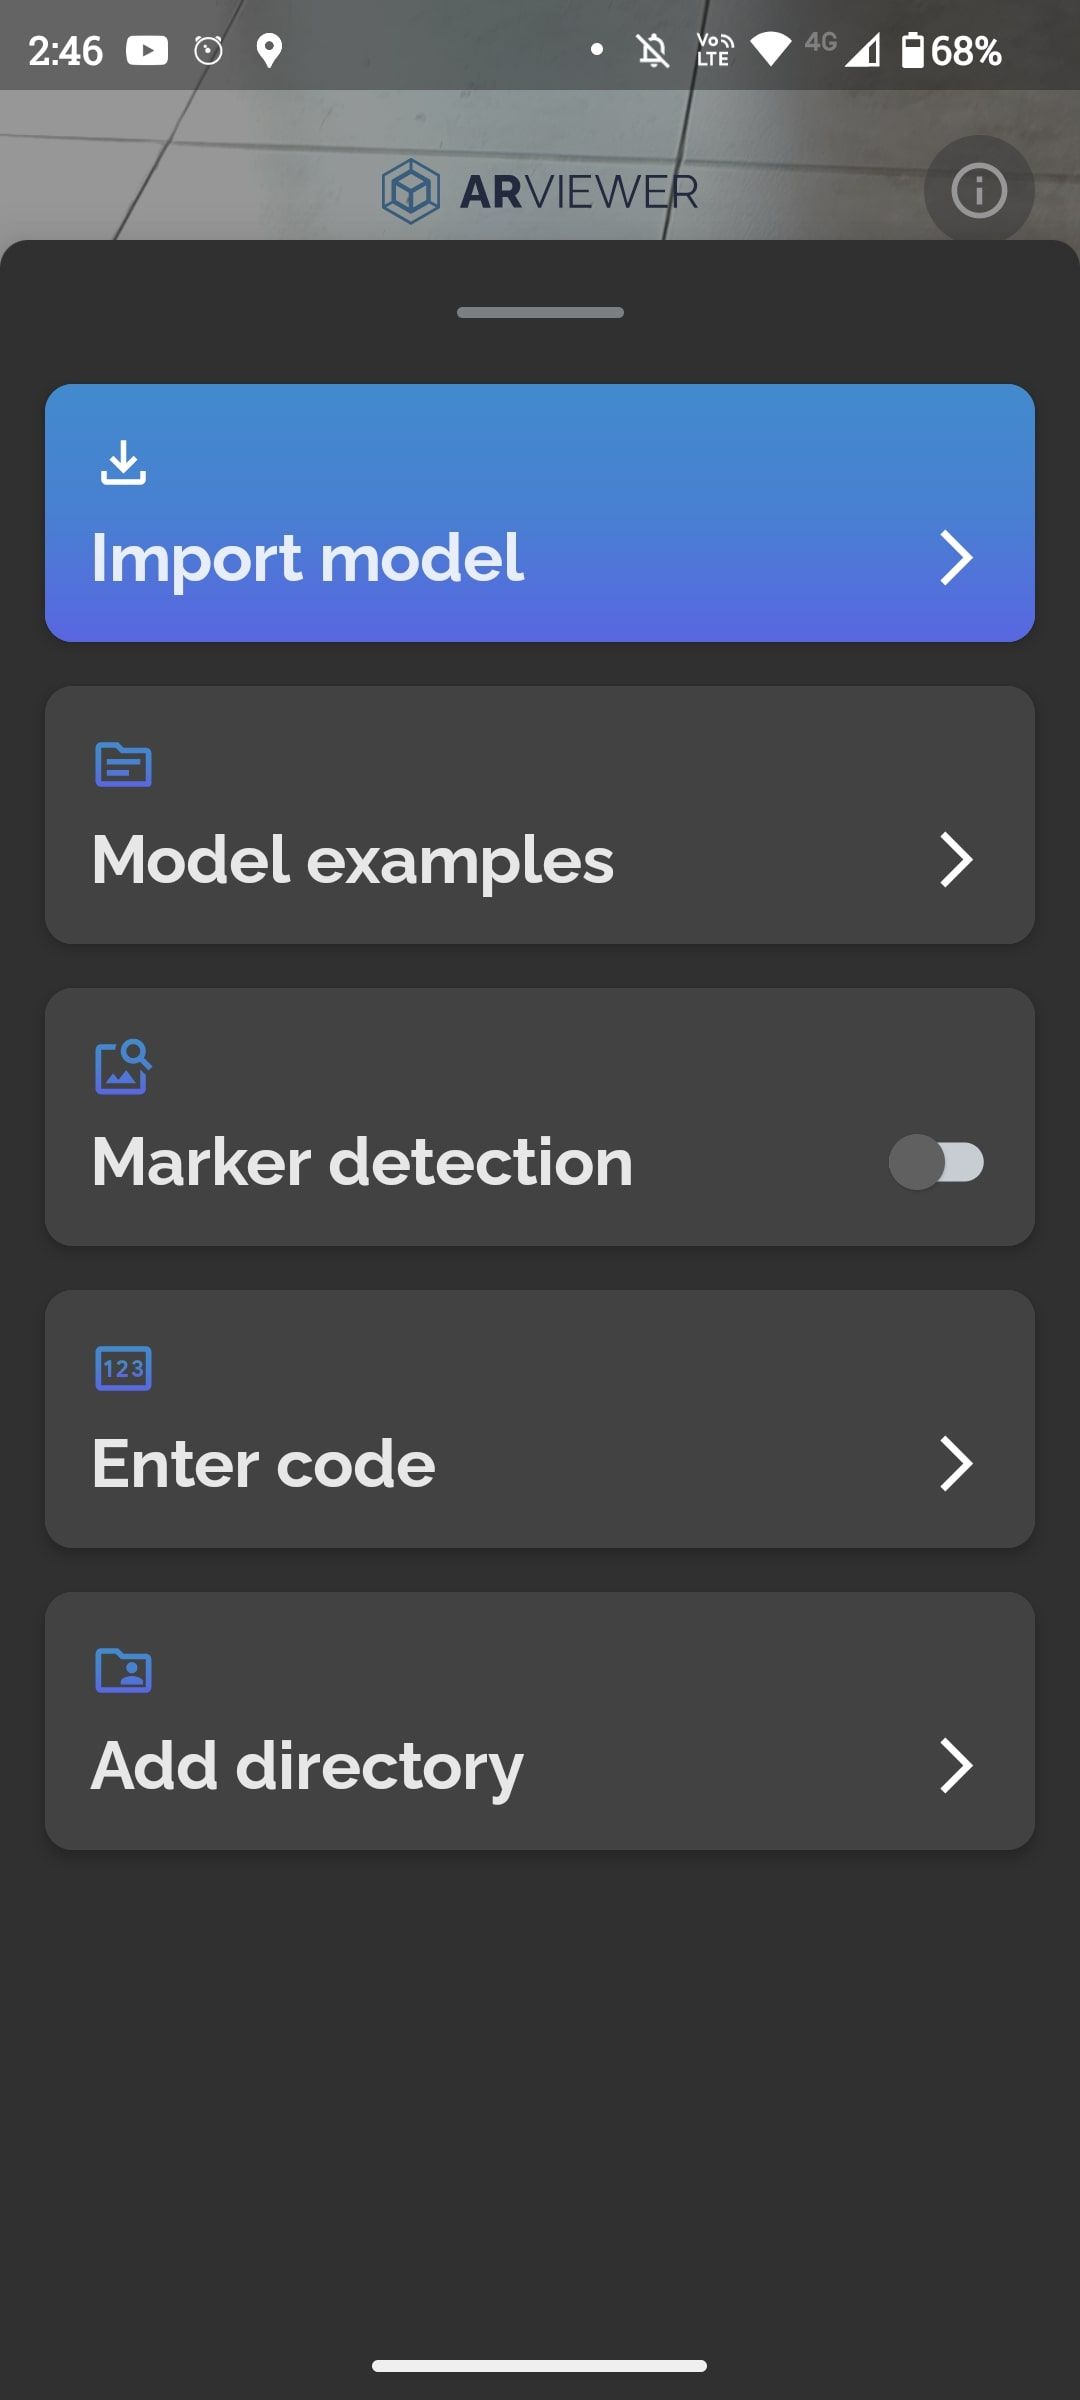Tap the Import model text
Viewport: 1080px width, 2400px height.
click(x=308, y=558)
